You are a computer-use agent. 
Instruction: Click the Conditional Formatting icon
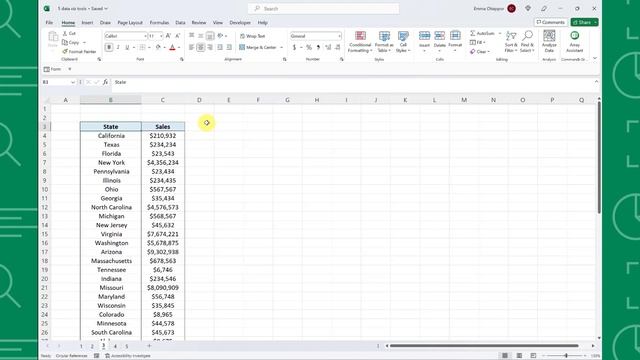pyautogui.click(x=360, y=36)
